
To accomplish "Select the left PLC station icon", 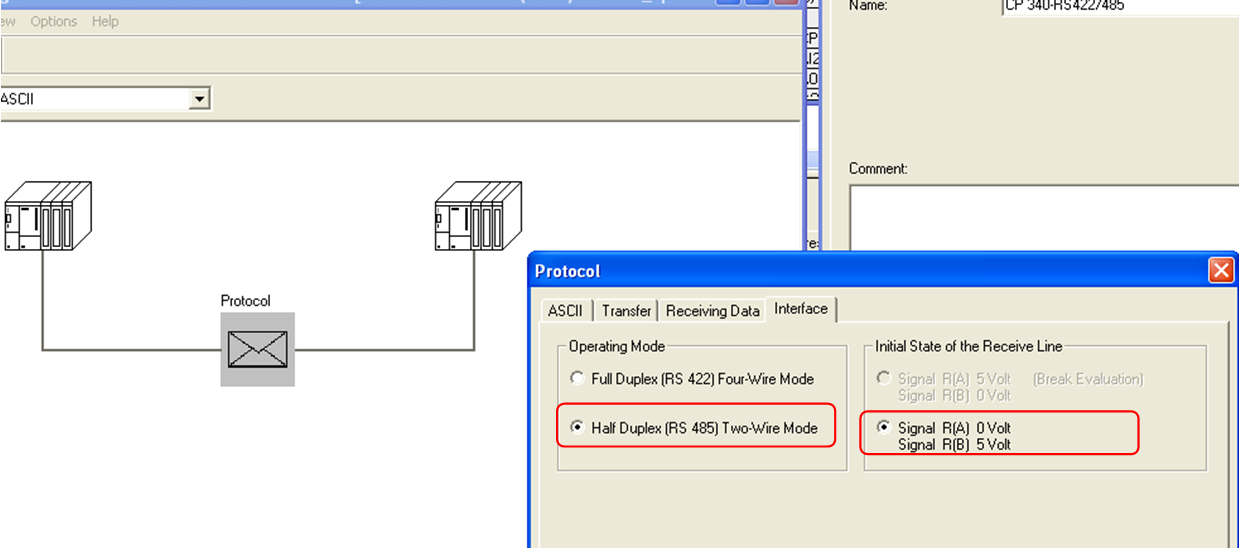I will pos(47,215).
